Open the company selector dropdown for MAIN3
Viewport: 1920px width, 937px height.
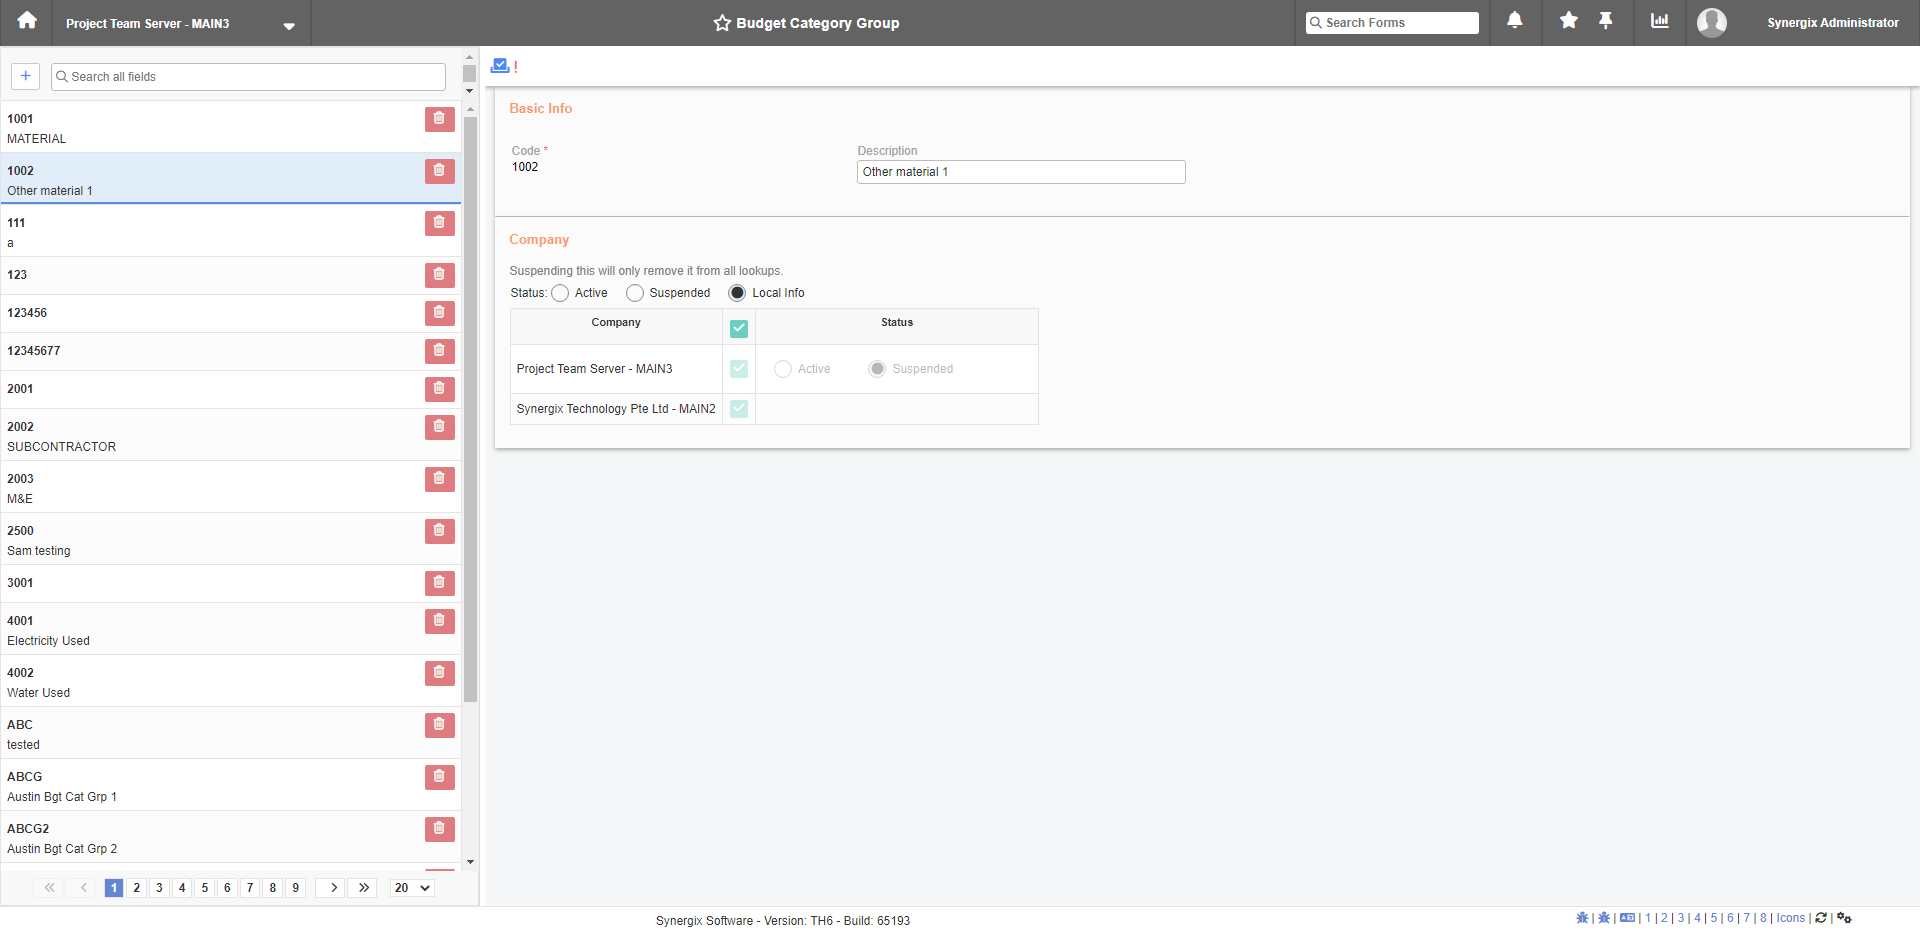(x=289, y=23)
